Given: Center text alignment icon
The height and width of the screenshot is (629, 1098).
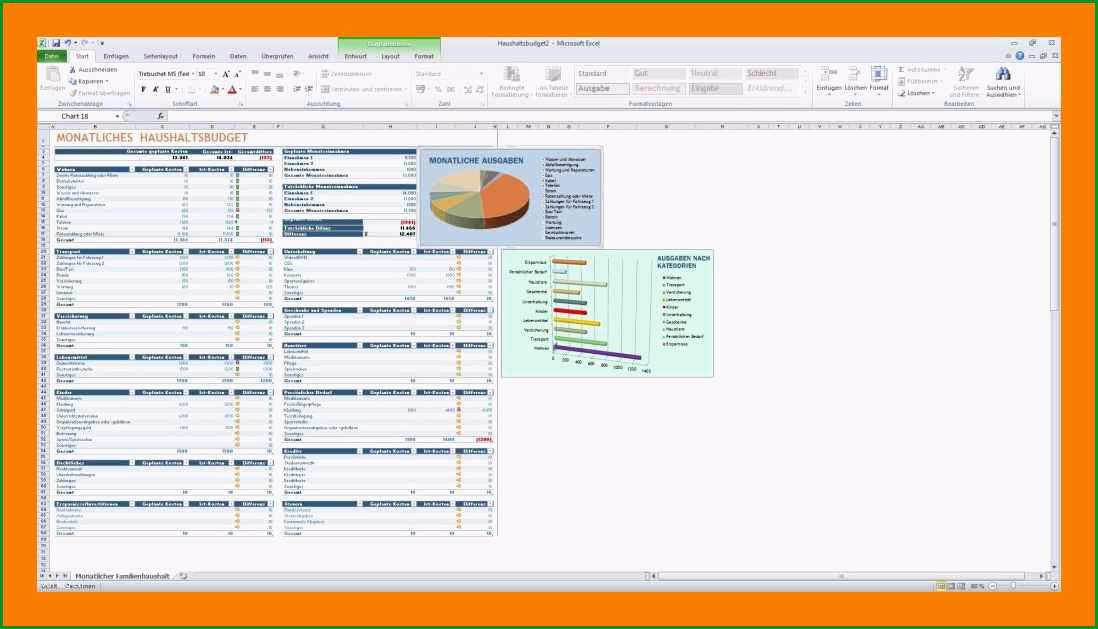Looking at the screenshot, I should [x=267, y=90].
